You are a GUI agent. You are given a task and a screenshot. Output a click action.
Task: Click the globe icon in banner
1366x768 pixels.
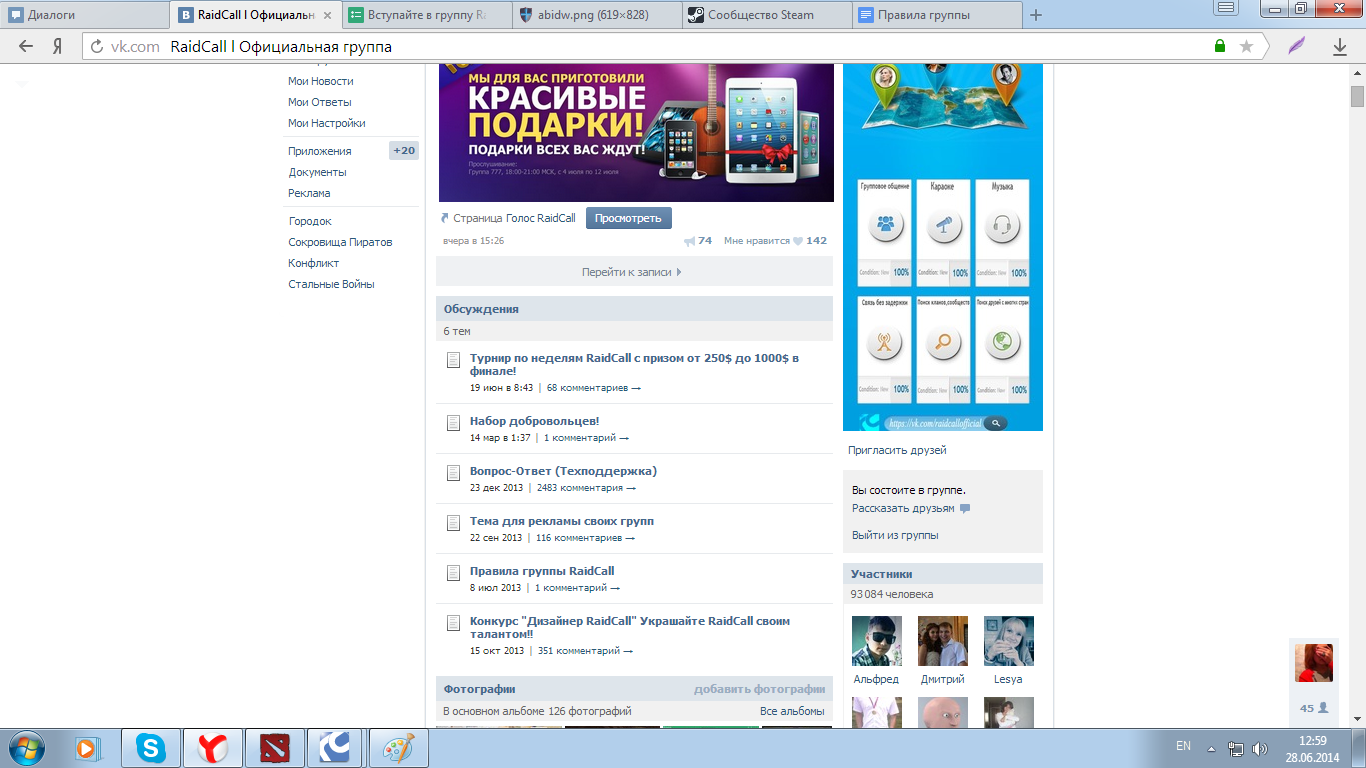click(1001, 344)
